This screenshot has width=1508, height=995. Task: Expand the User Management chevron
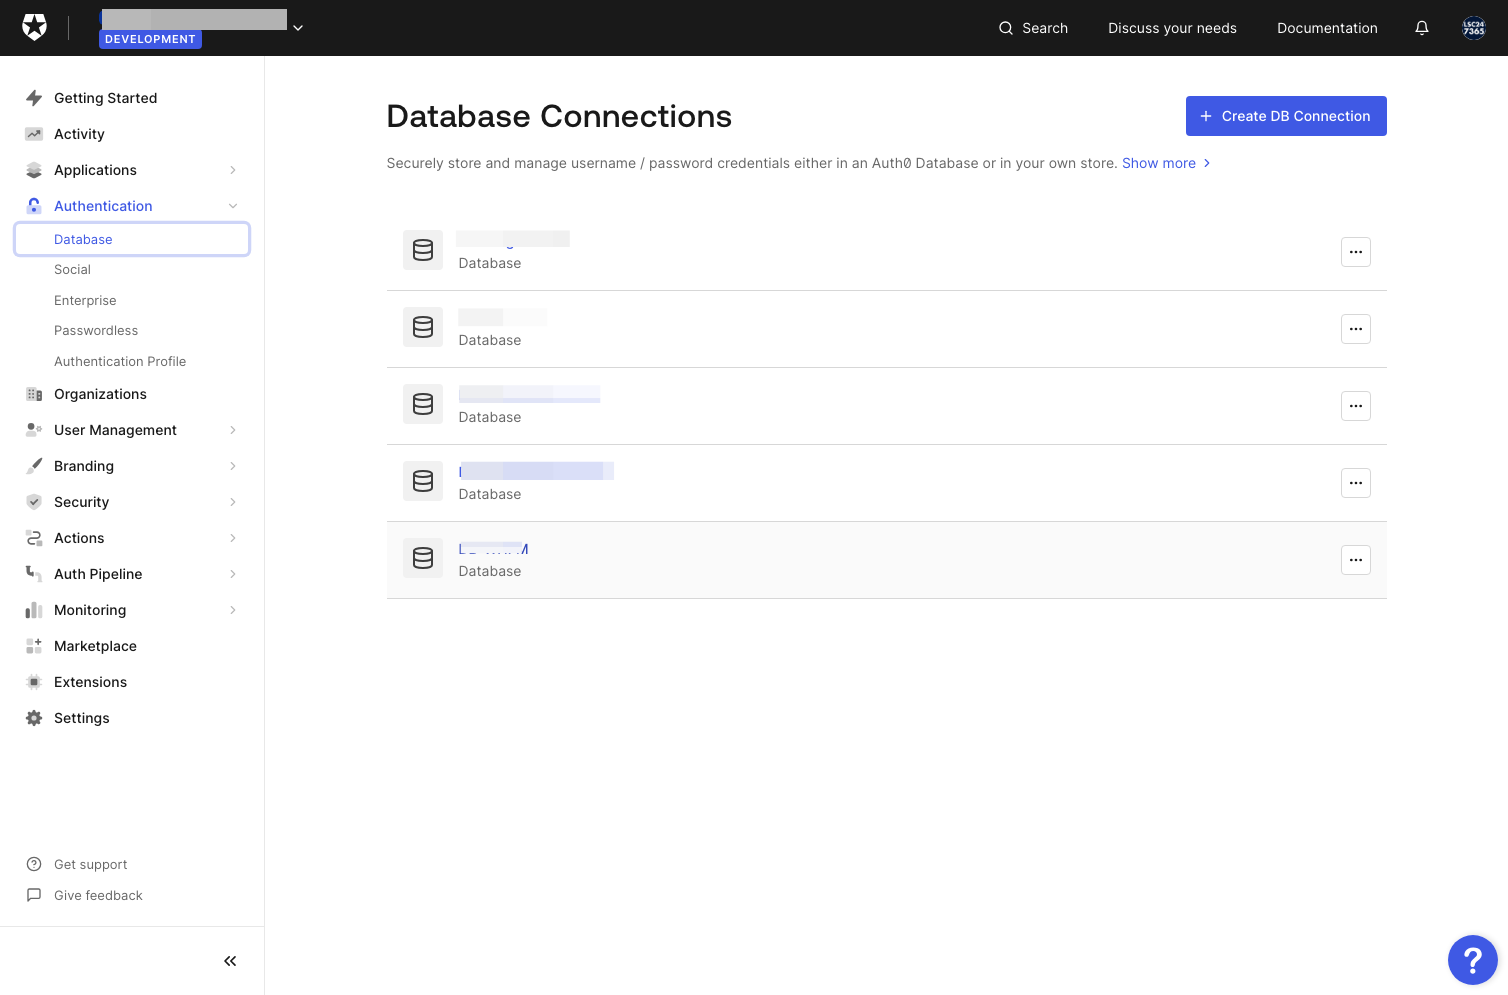point(233,430)
